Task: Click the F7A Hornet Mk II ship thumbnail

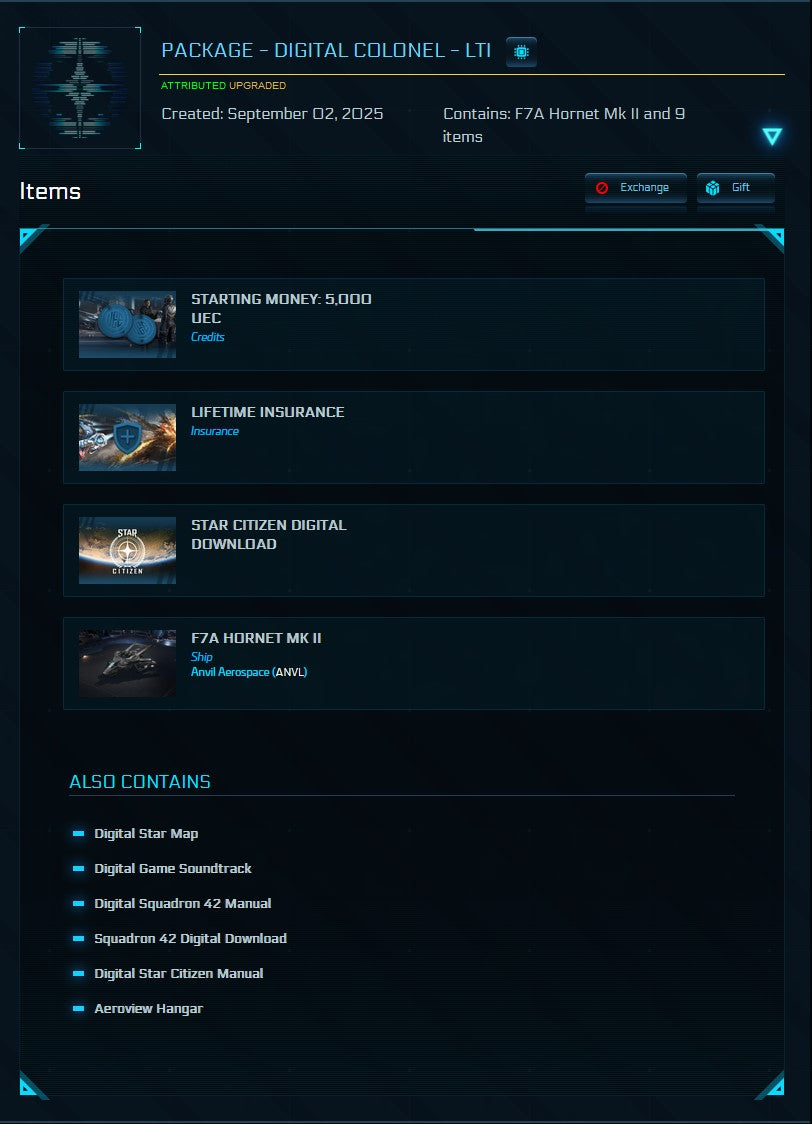Action: point(127,663)
